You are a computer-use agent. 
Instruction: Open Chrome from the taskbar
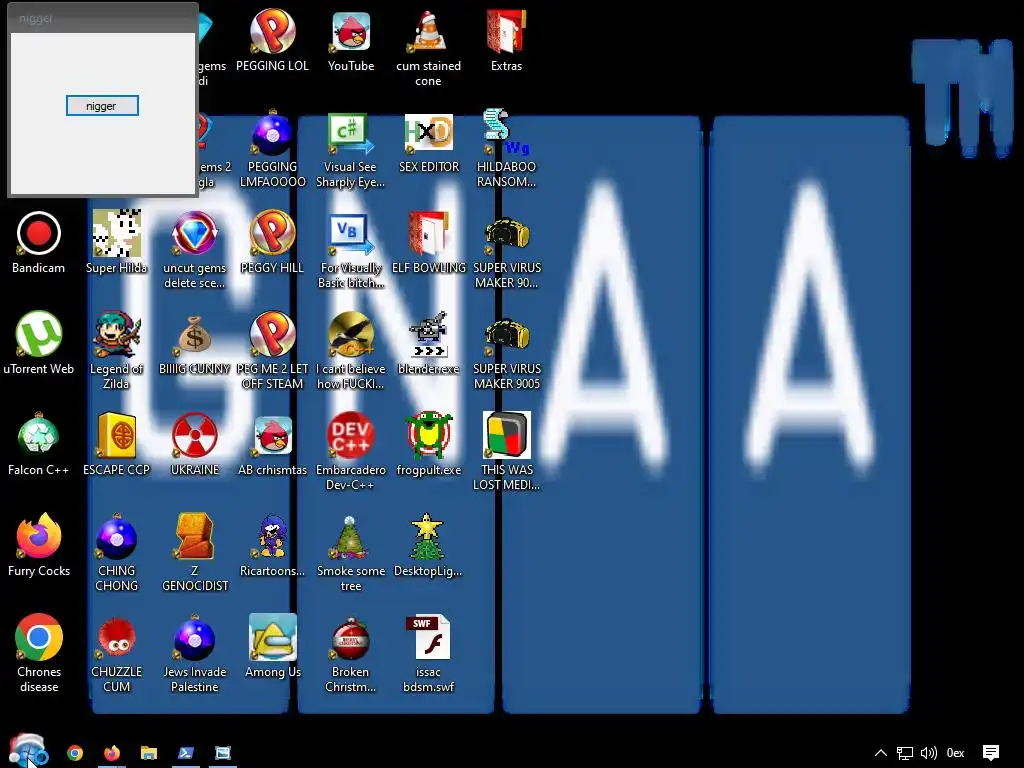click(x=75, y=753)
